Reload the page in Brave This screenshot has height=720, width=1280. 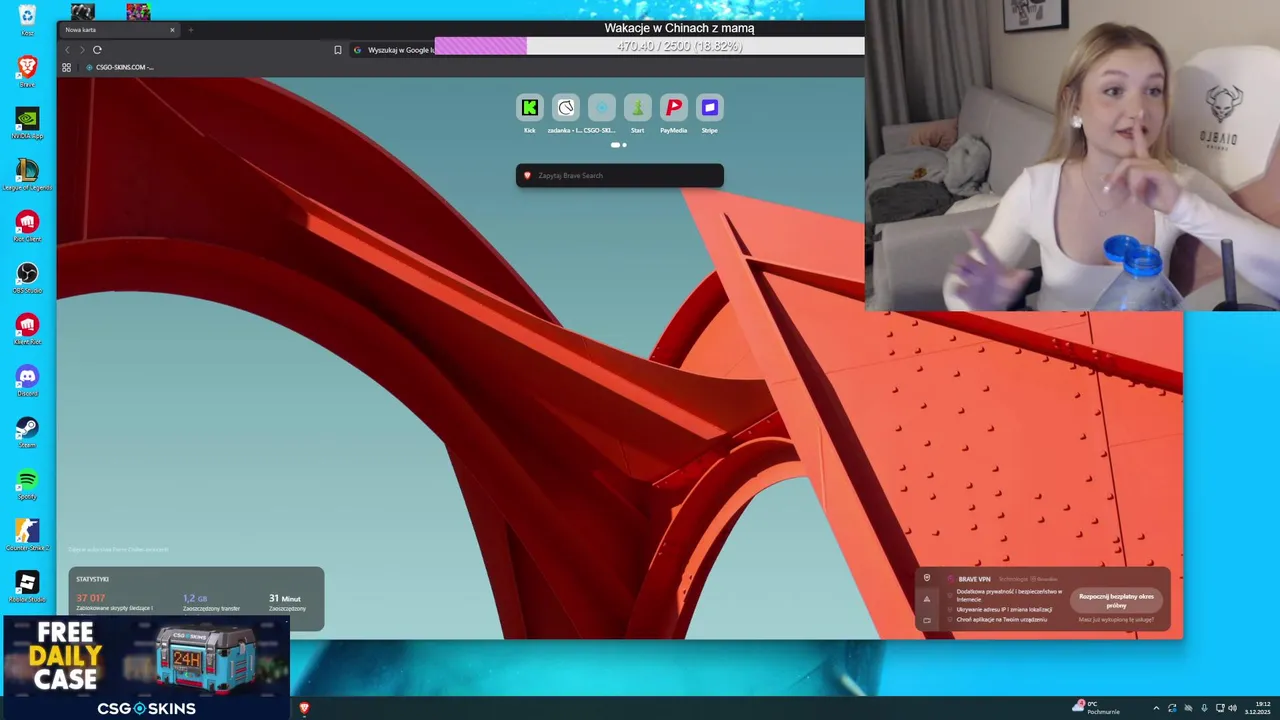(x=97, y=50)
